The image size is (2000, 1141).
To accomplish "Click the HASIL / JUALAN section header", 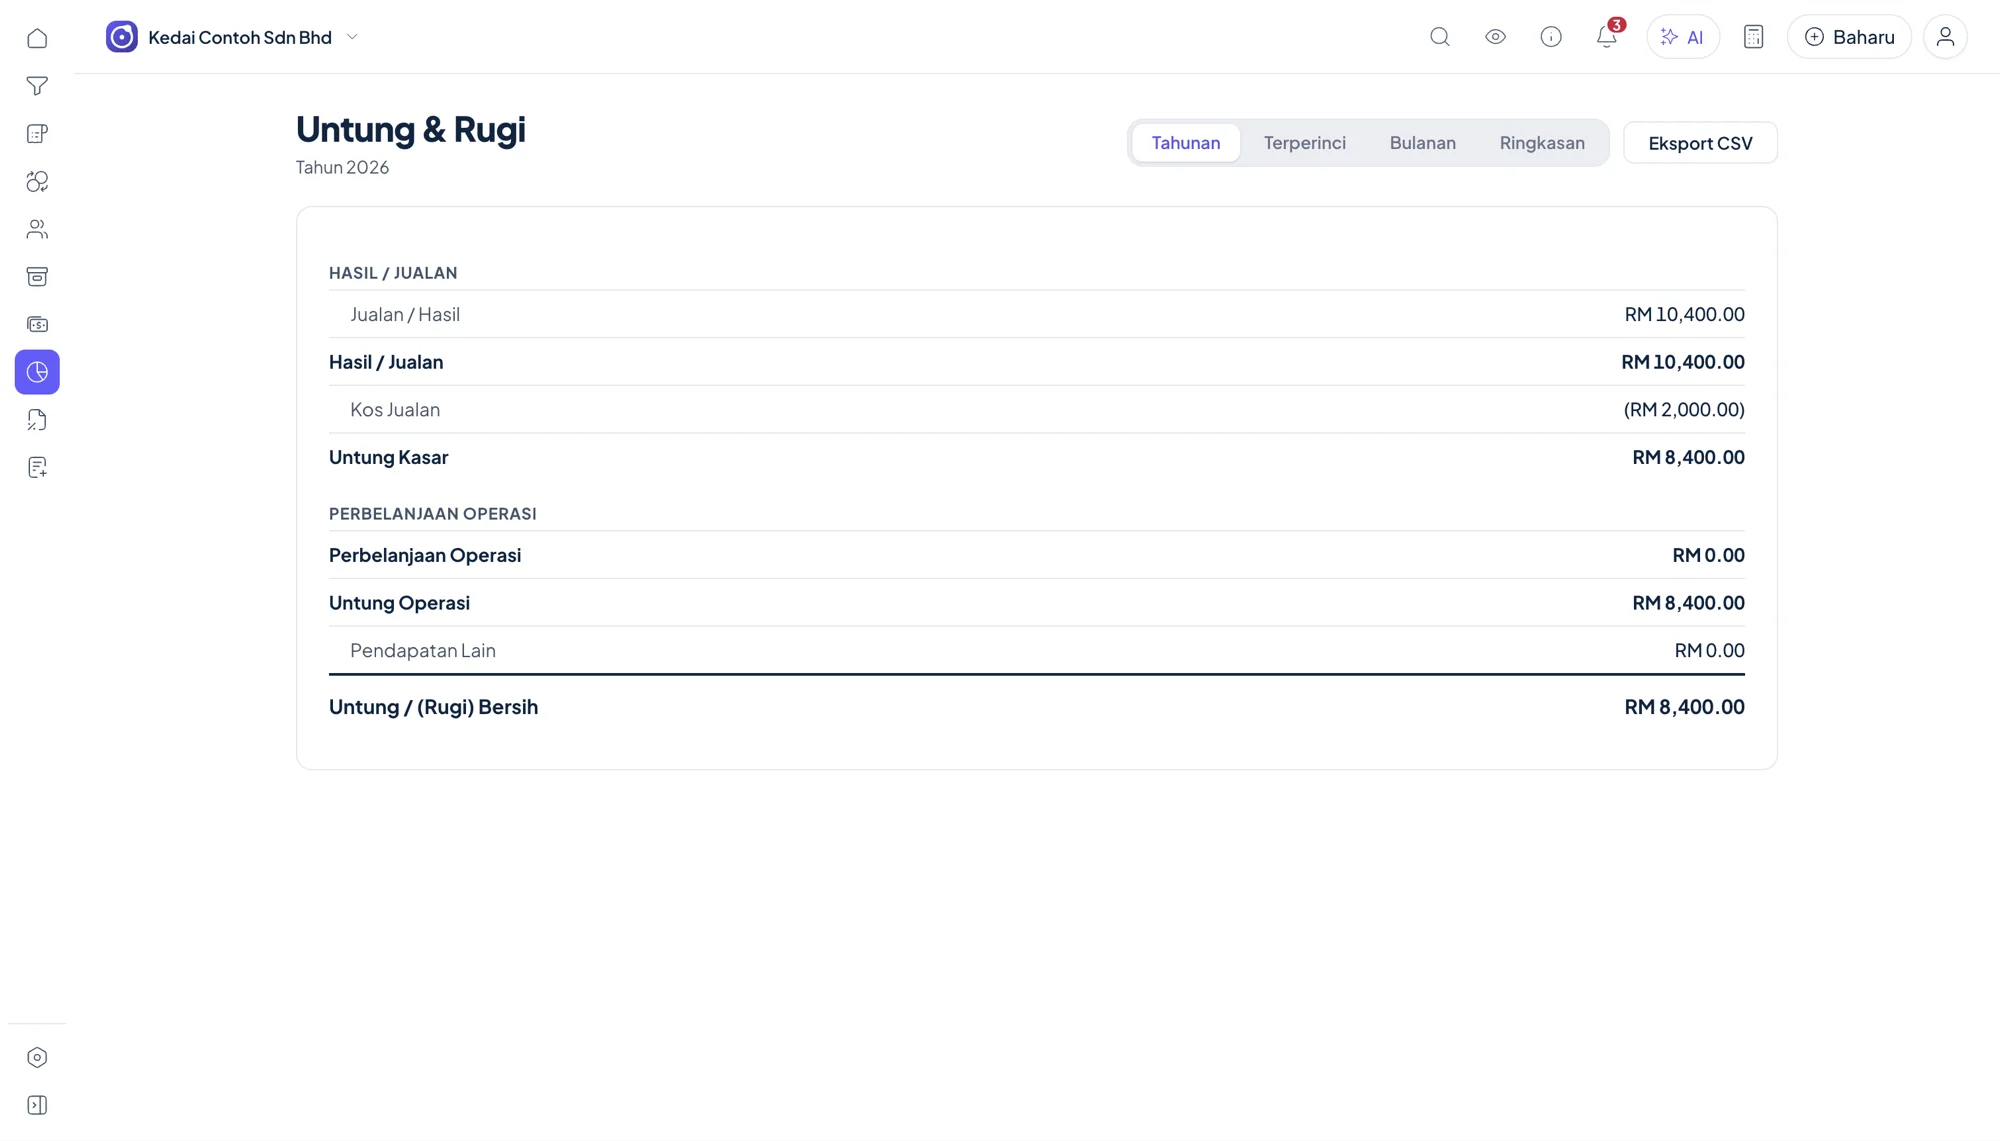I will tap(393, 273).
